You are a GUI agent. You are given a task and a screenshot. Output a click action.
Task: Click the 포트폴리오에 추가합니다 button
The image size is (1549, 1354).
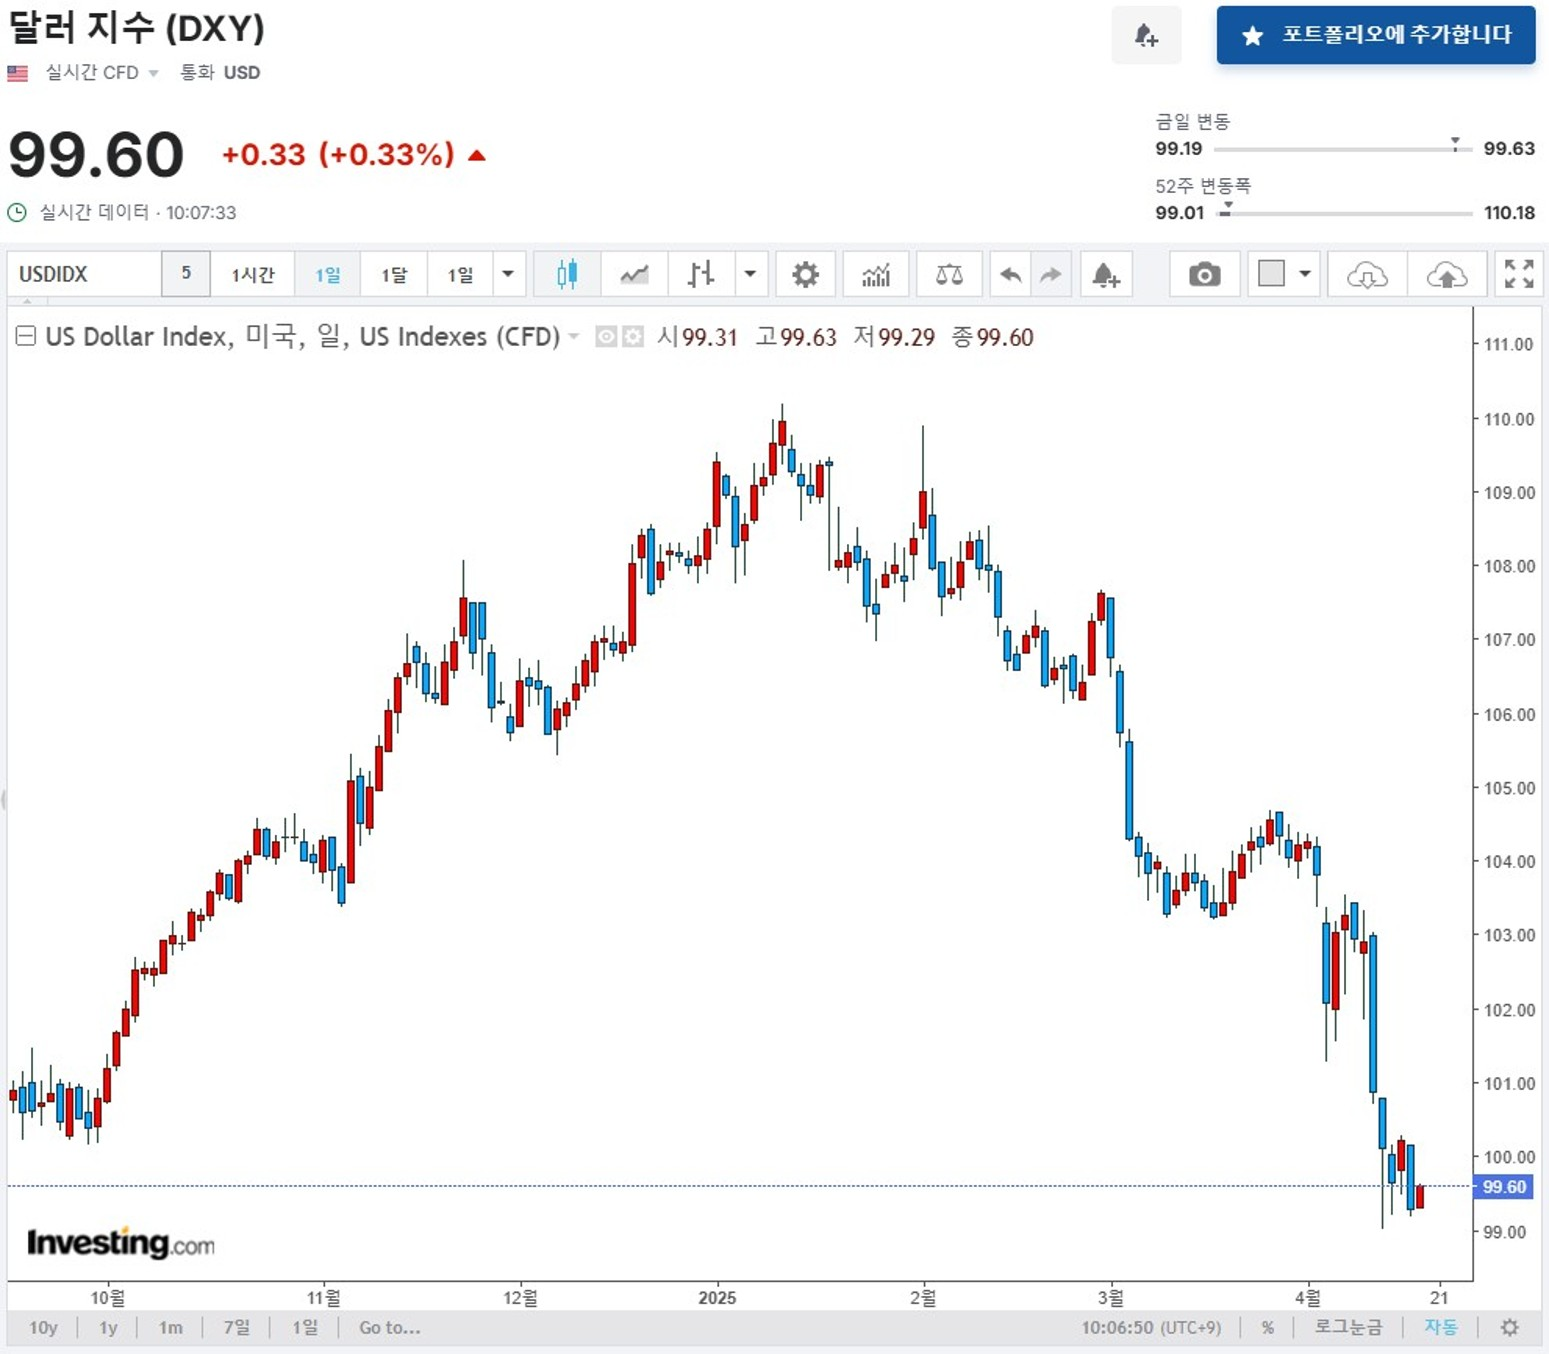pos(1375,35)
